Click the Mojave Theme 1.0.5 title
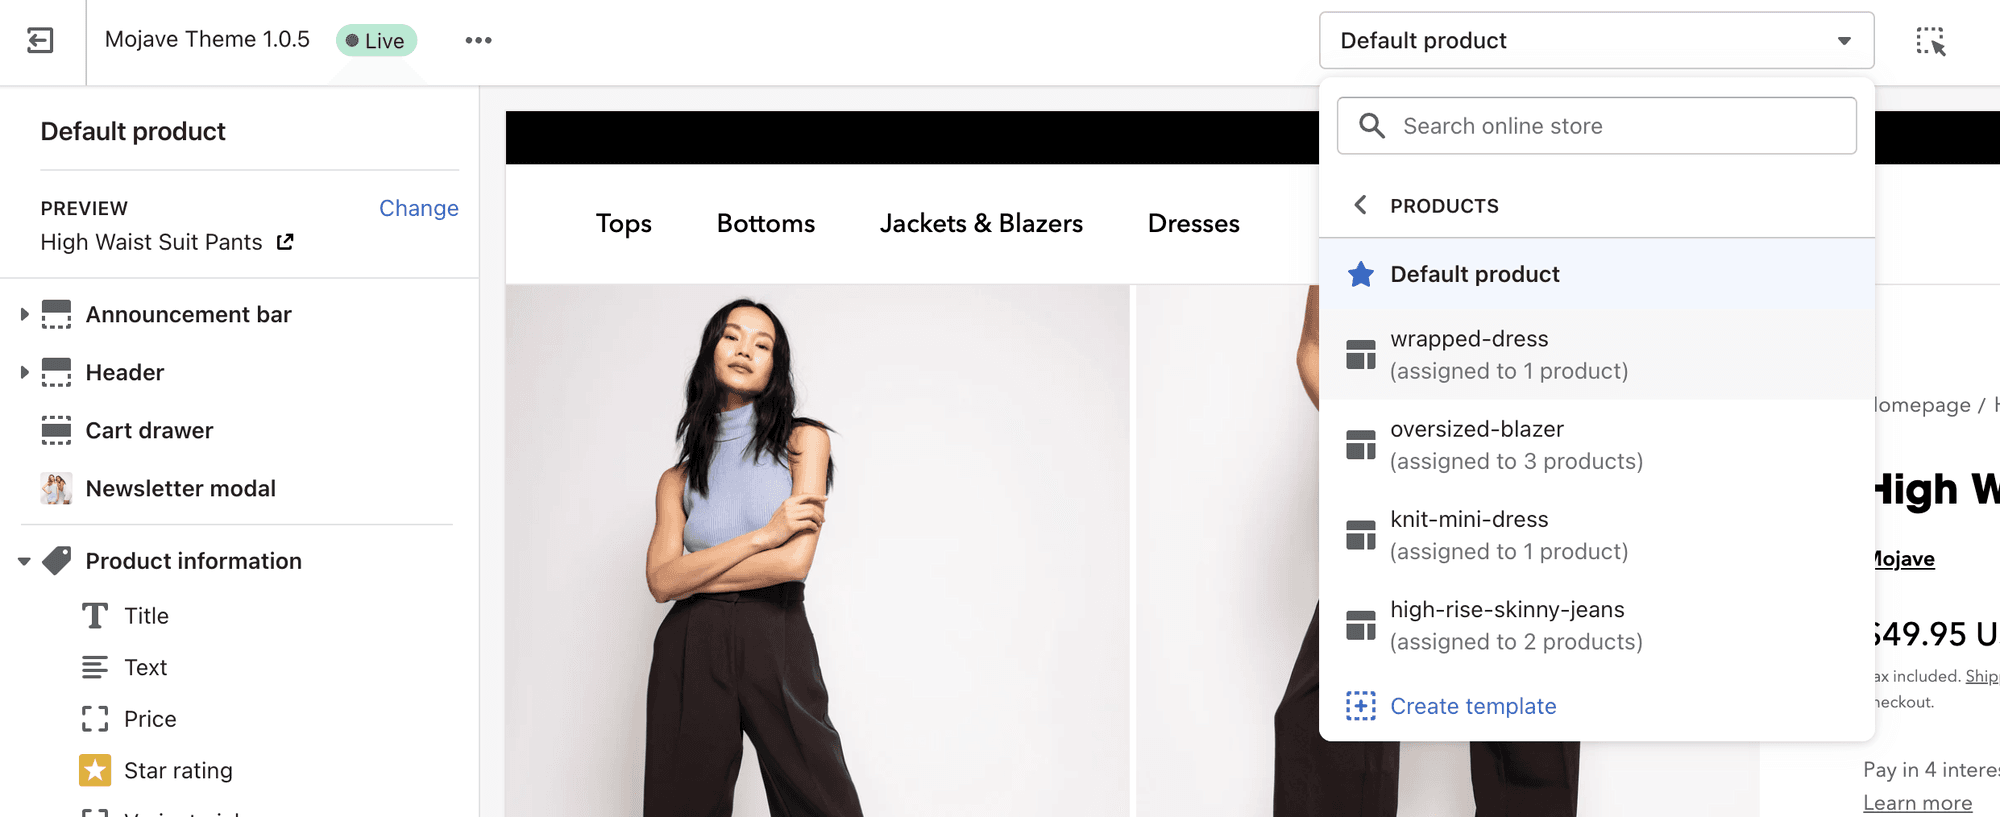This screenshot has width=2000, height=817. (x=207, y=39)
